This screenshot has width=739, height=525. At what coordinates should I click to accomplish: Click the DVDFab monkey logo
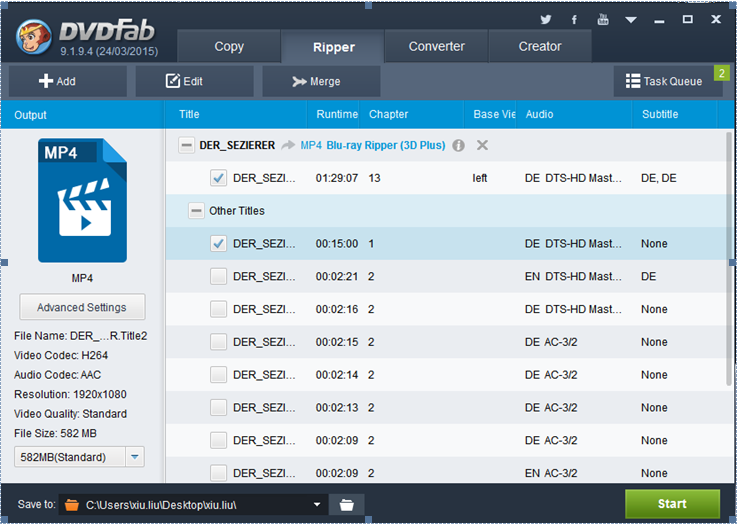33,37
